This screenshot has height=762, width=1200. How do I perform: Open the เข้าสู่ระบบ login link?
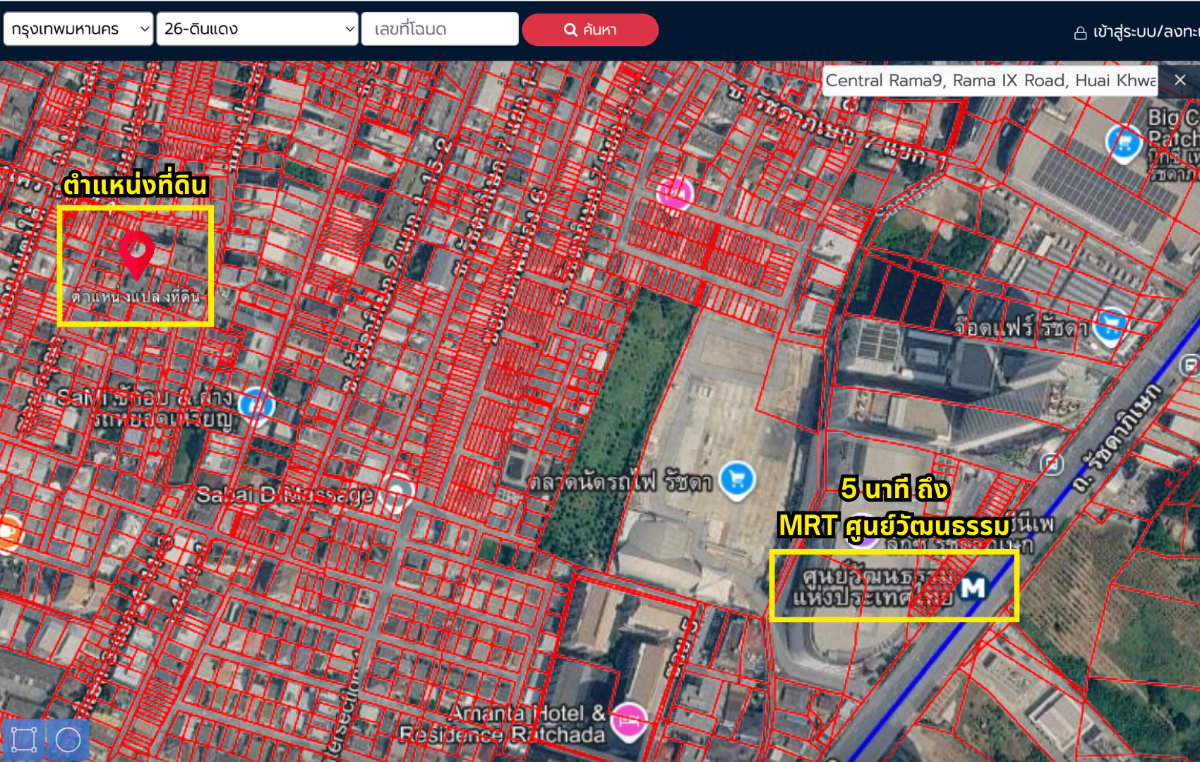1137,31
